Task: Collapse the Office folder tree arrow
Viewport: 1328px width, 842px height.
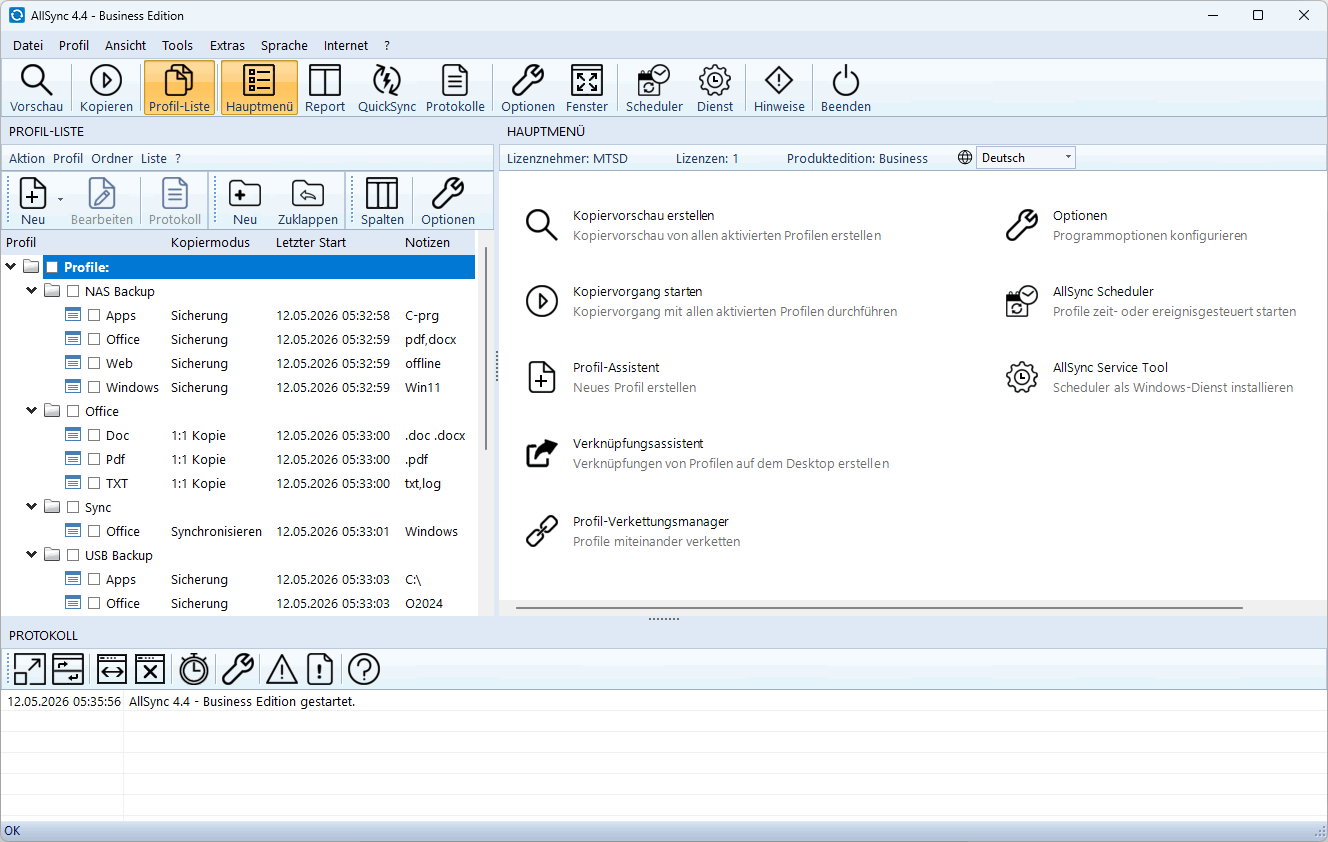Action: pos(32,410)
